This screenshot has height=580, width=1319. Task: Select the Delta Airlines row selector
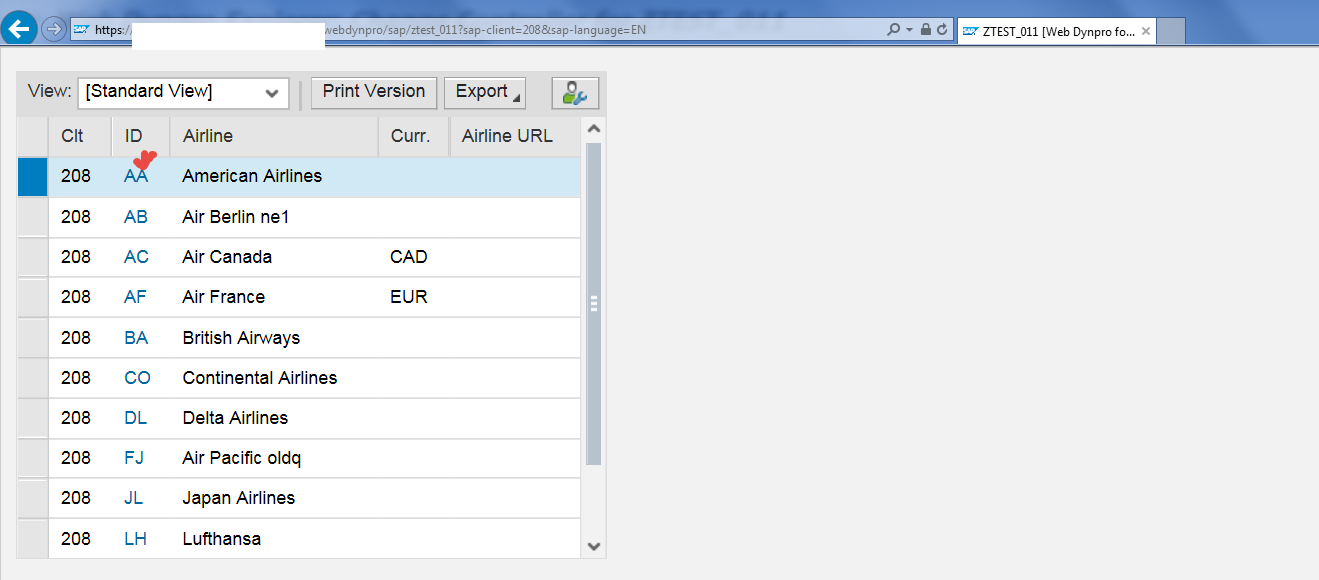tap(33, 418)
